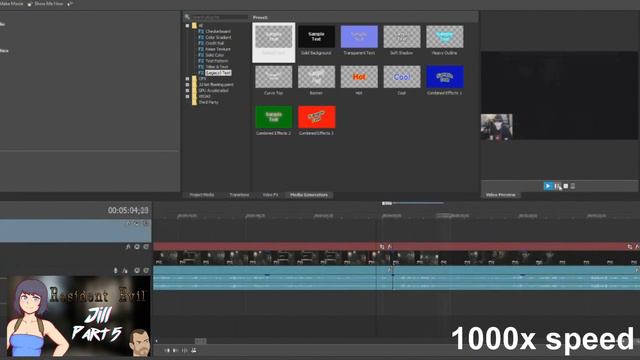Image resolution: width=640 pixels, height=360 pixels.
Task: Stop the video preview playback
Action: [566, 186]
